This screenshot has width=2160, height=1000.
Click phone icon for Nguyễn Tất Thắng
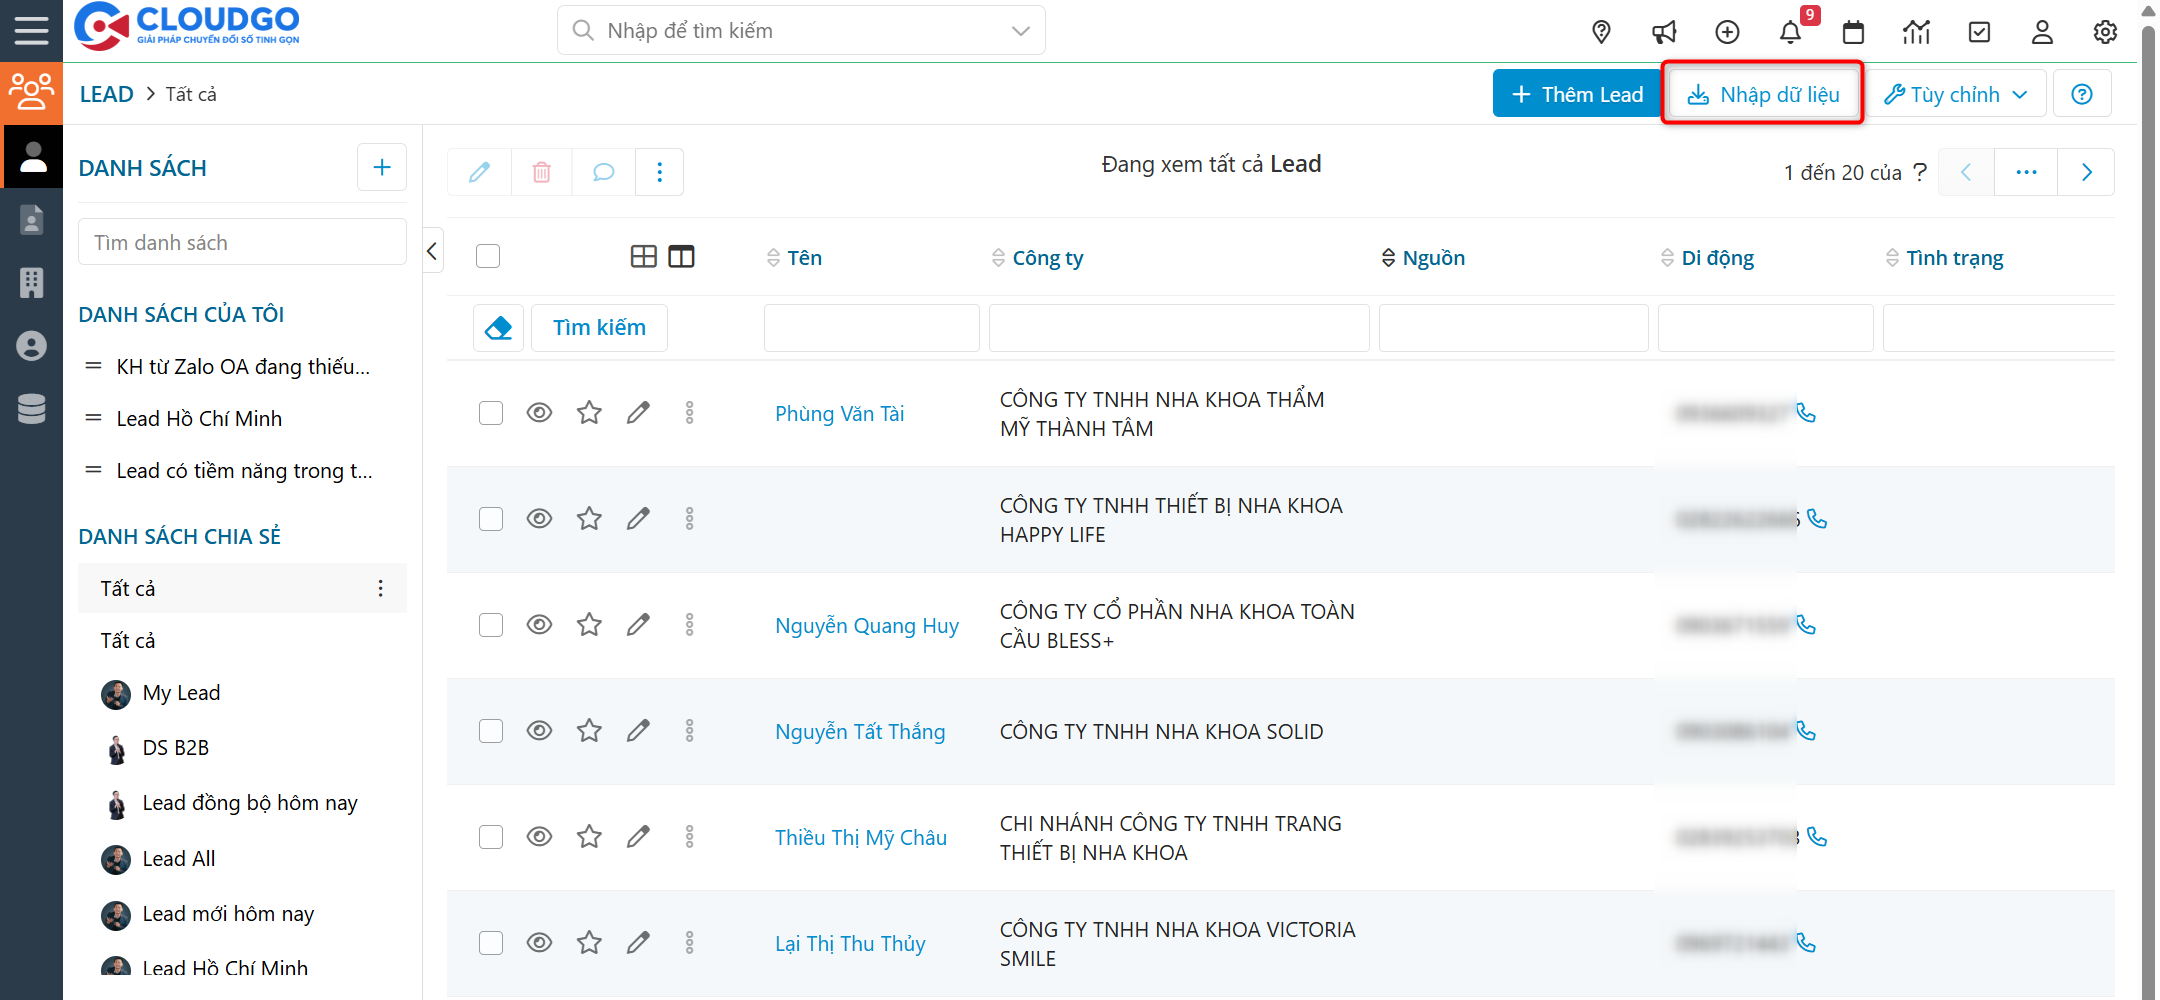click(x=1806, y=731)
